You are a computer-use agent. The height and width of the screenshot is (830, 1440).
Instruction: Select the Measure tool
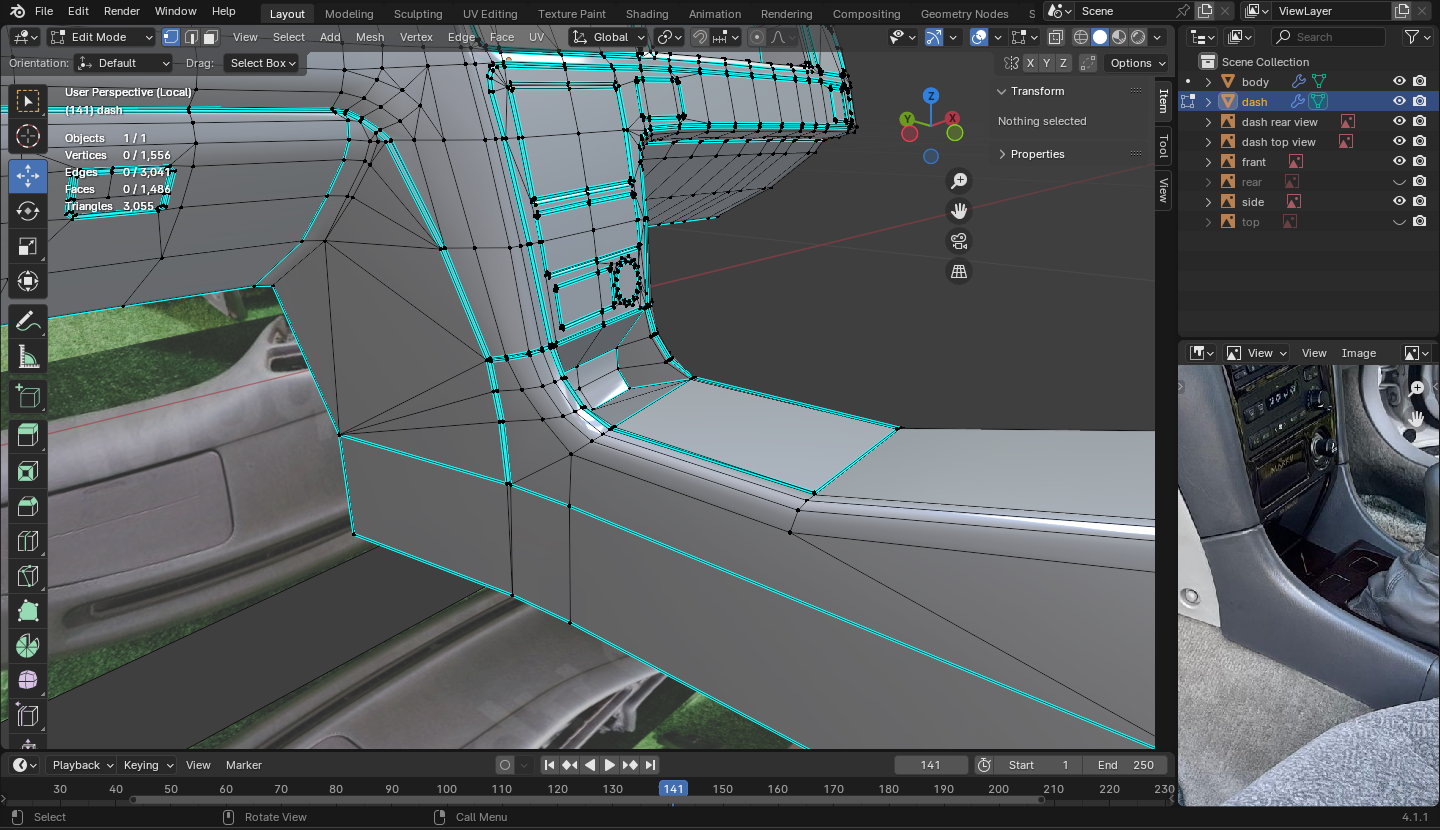click(28, 357)
